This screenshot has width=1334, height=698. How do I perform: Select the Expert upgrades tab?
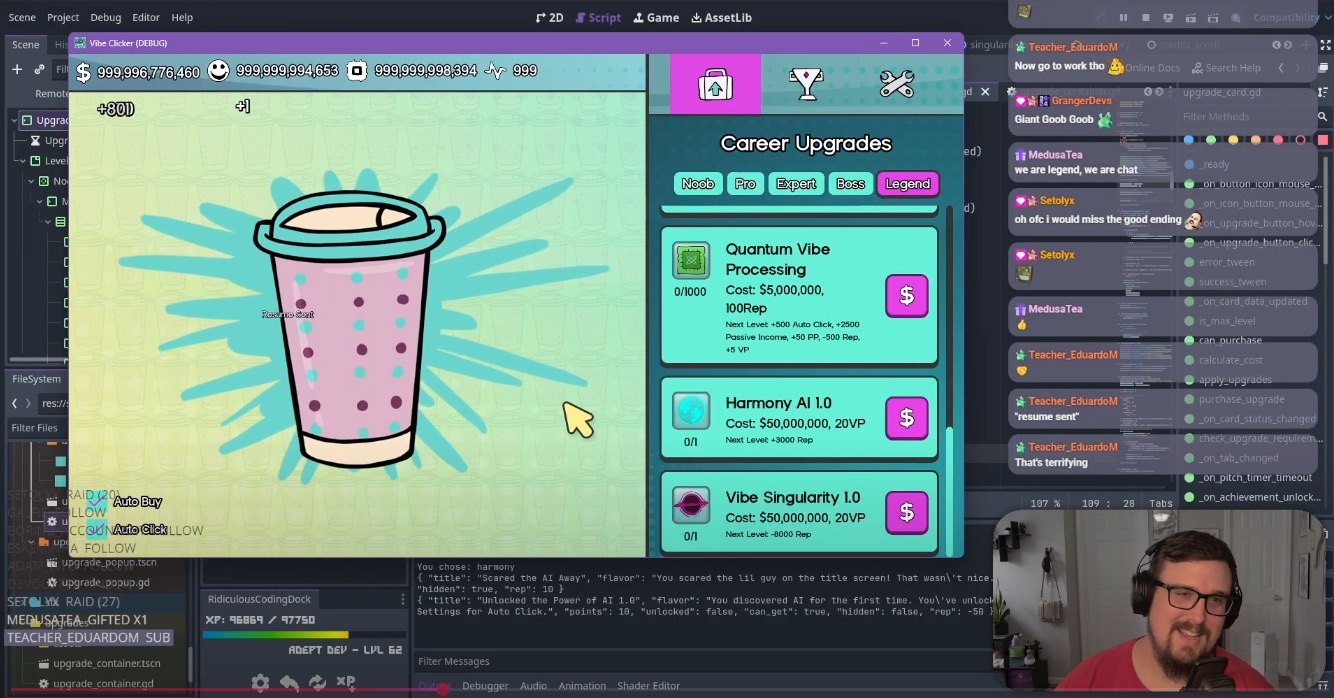coord(796,184)
